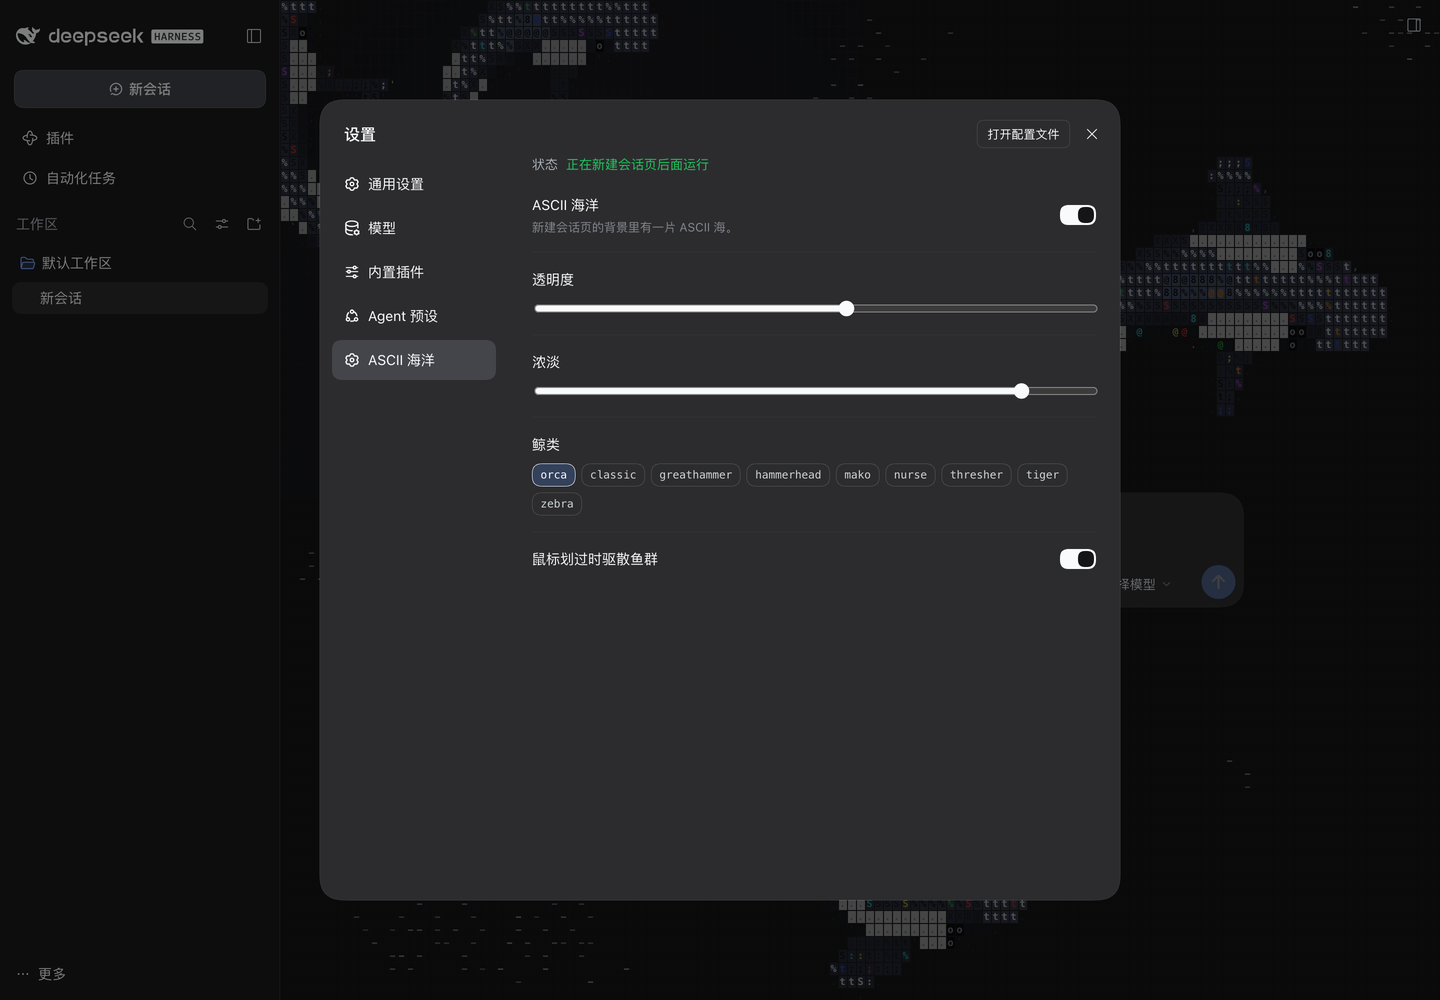
Task: Toggle the right panel icon at top right
Action: point(1414,25)
